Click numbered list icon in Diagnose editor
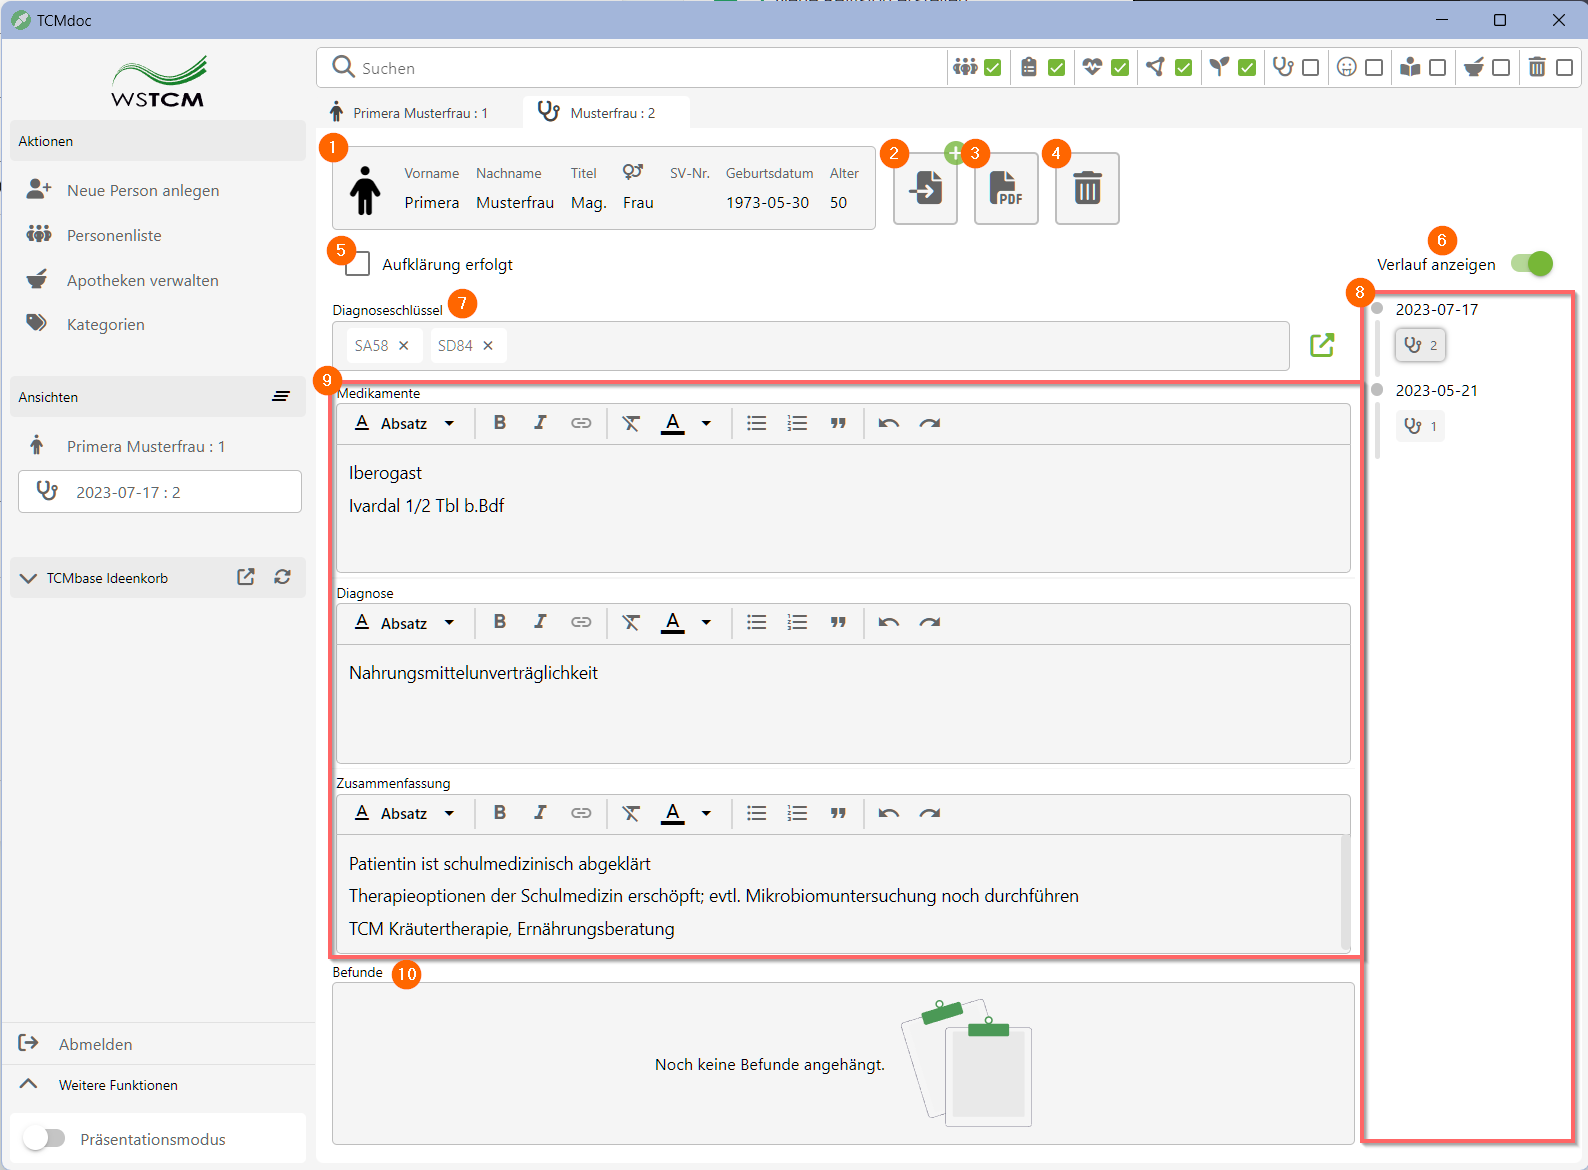Image resolution: width=1588 pixels, height=1170 pixels. tap(797, 622)
